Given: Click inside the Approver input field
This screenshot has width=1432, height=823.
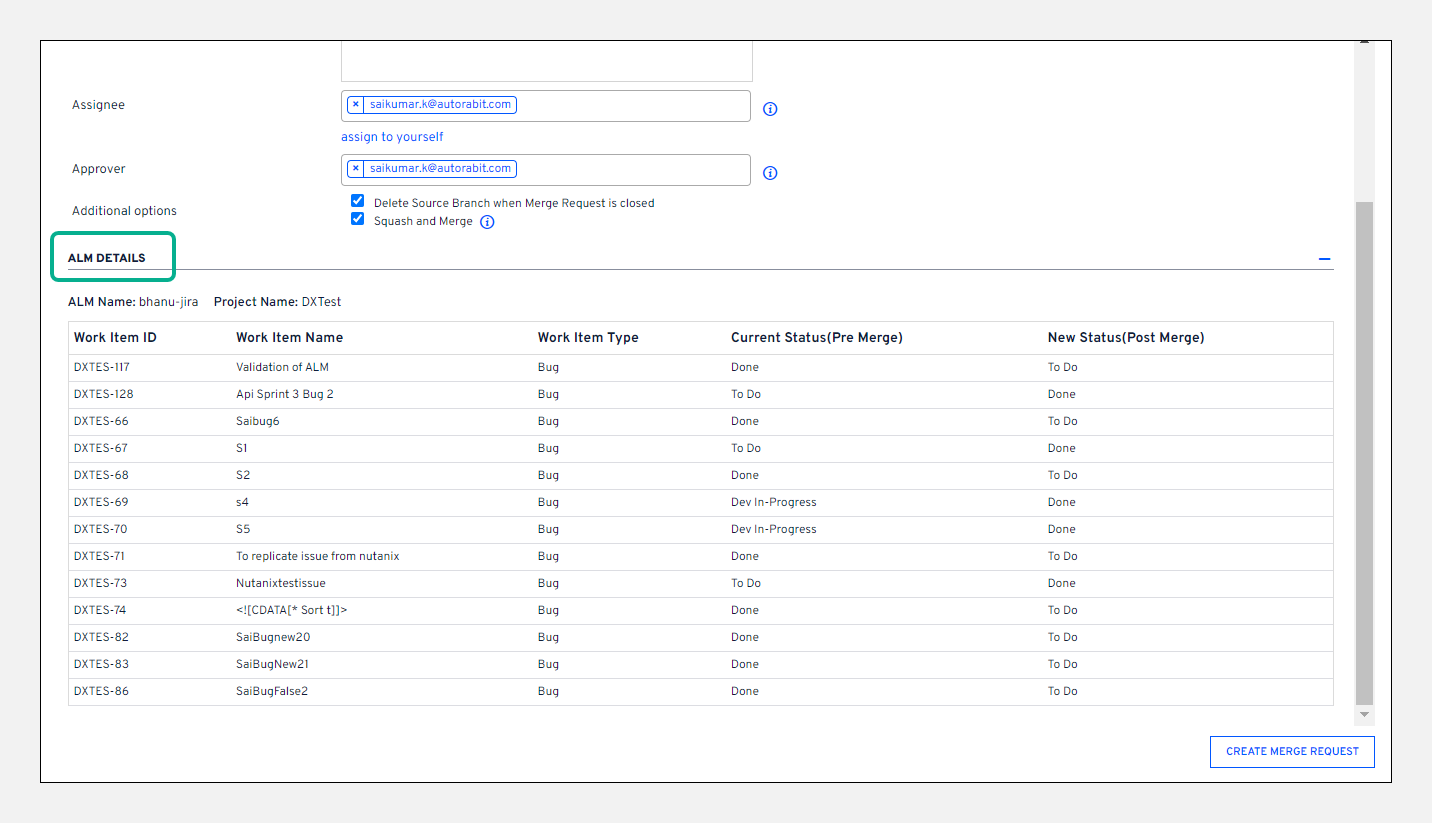Looking at the screenshot, I should tap(630, 170).
